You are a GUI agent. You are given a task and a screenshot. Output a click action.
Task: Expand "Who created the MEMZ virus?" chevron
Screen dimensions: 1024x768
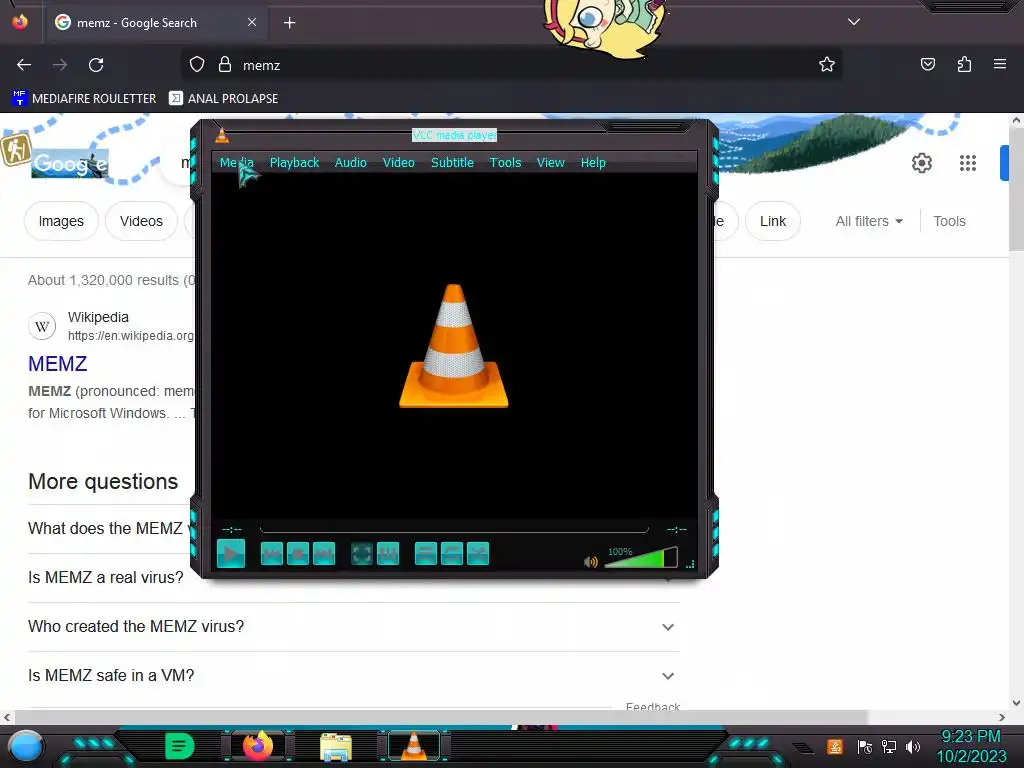tap(667, 627)
